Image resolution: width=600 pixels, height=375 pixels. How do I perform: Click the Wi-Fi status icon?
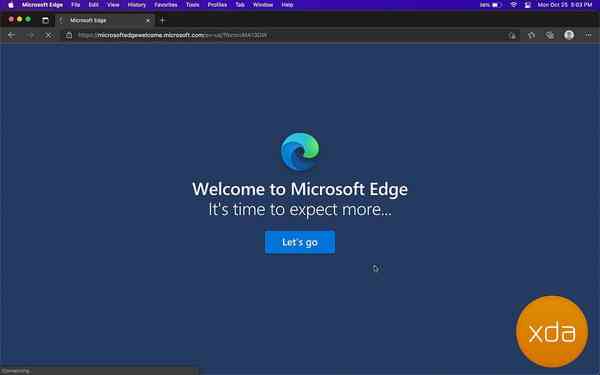(514, 5)
